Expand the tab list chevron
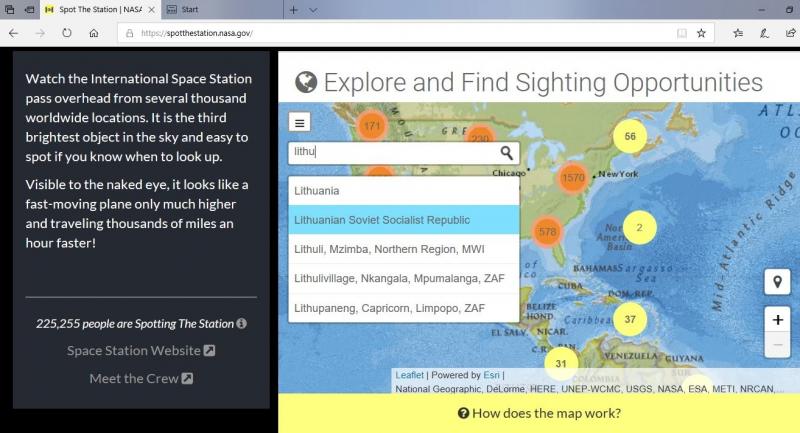The image size is (800, 433). [314, 9]
